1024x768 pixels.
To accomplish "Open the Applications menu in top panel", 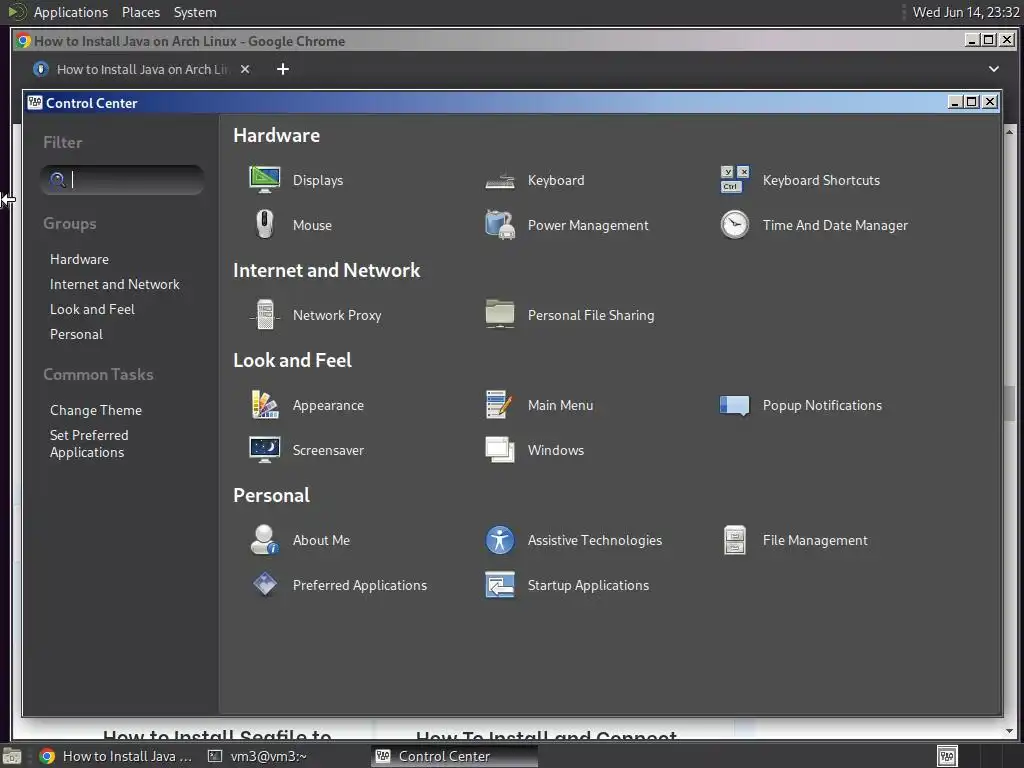I will 71,12.
